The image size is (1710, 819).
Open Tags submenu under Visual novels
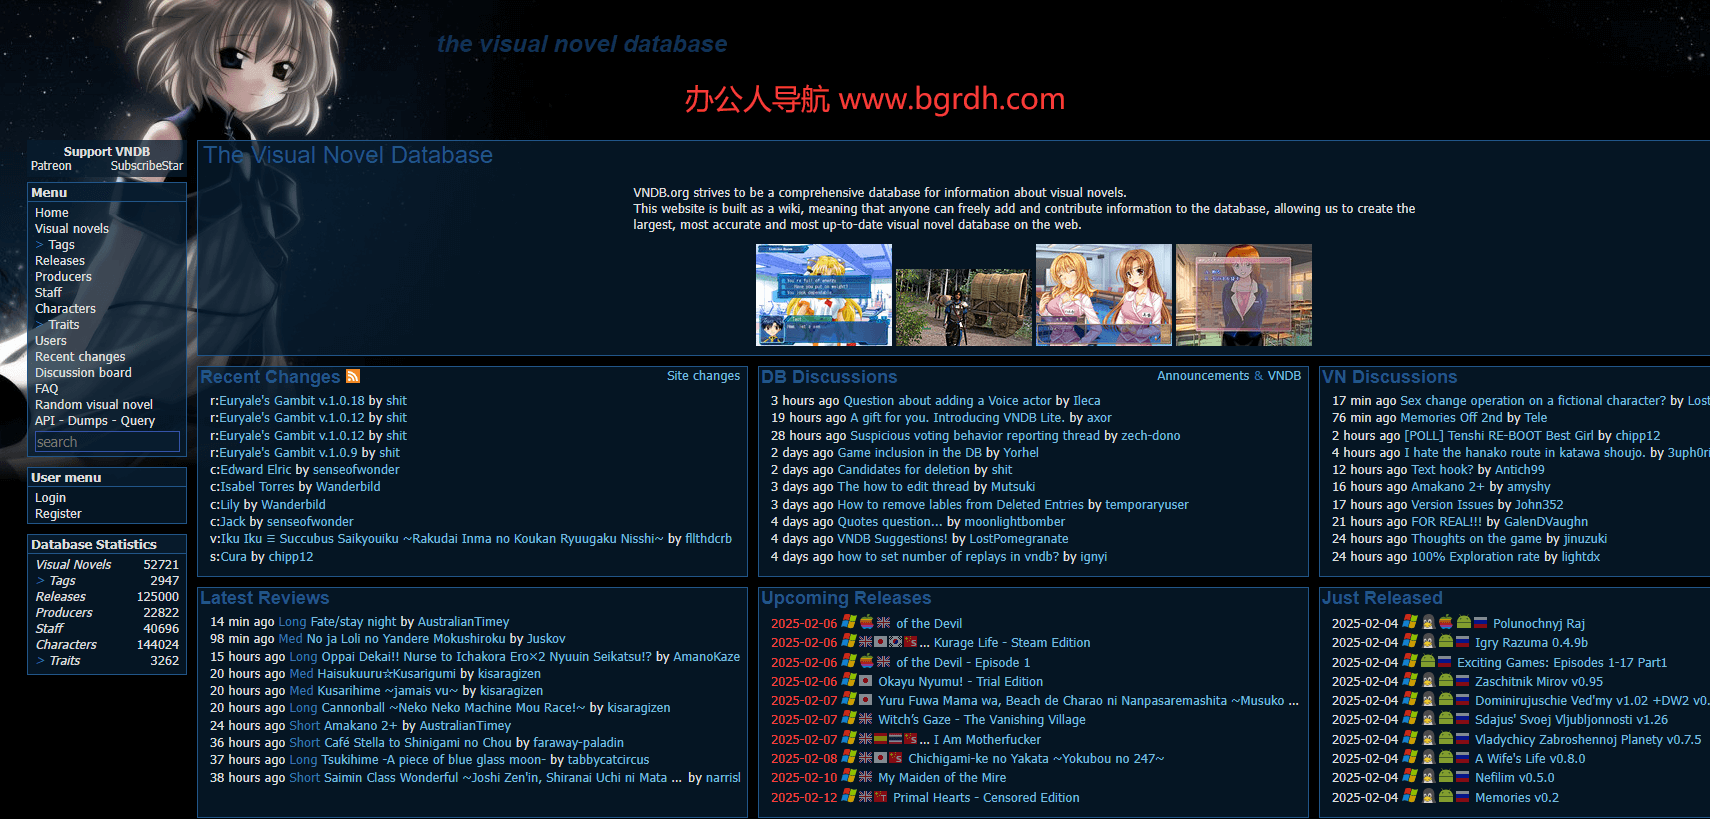(x=61, y=245)
